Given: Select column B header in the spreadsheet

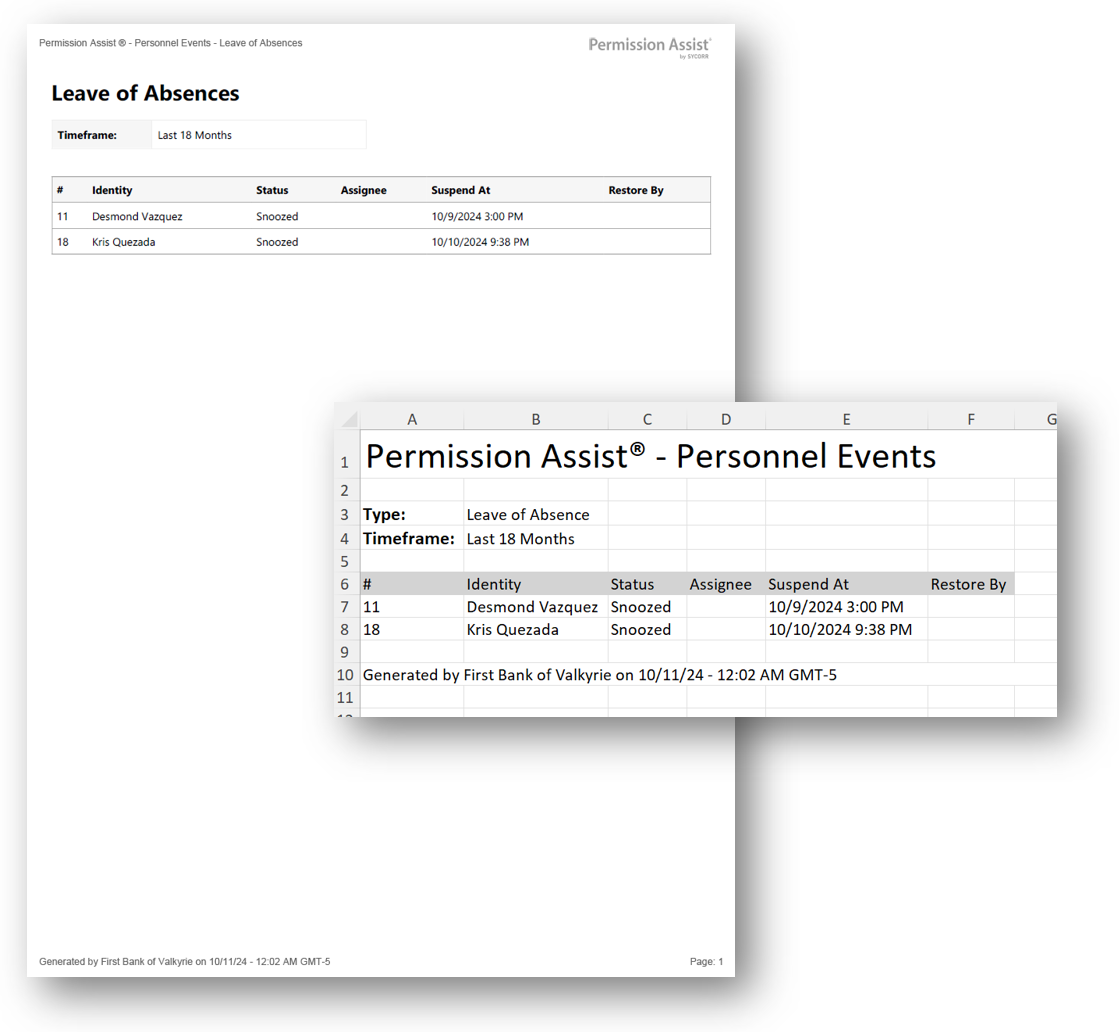Looking at the screenshot, I should tap(535, 420).
